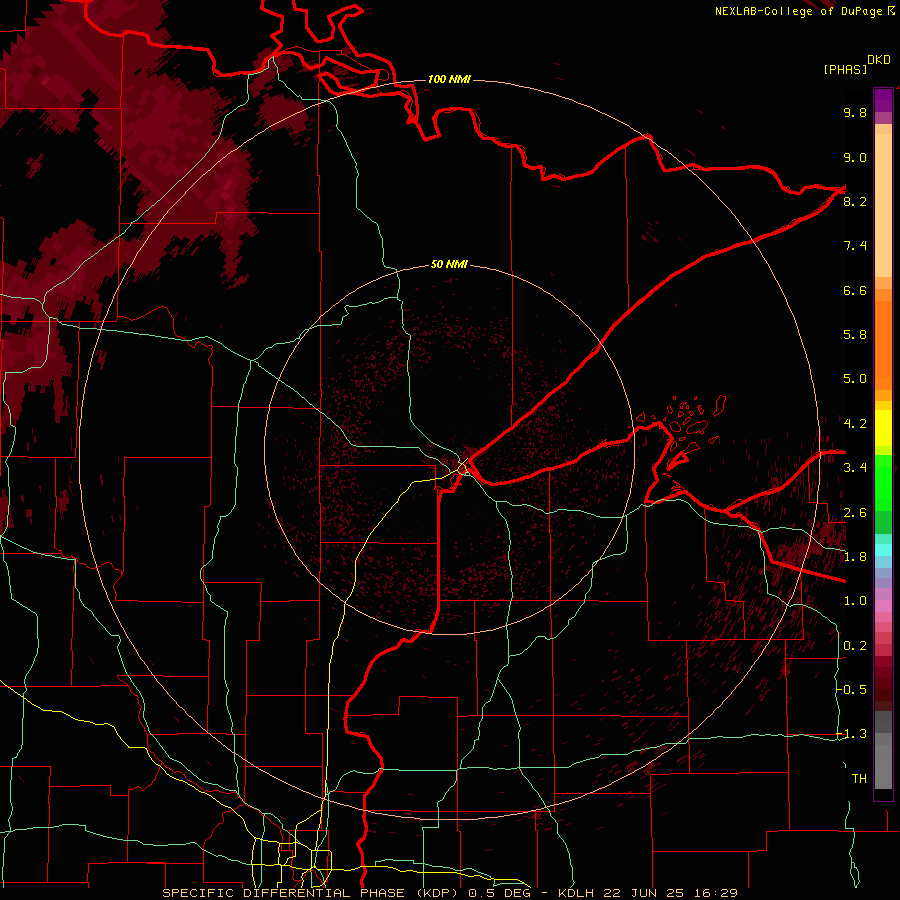Click the 5.0 value on the legend
The width and height of the screenshot is (900, 900).
(x=855, y=379)
